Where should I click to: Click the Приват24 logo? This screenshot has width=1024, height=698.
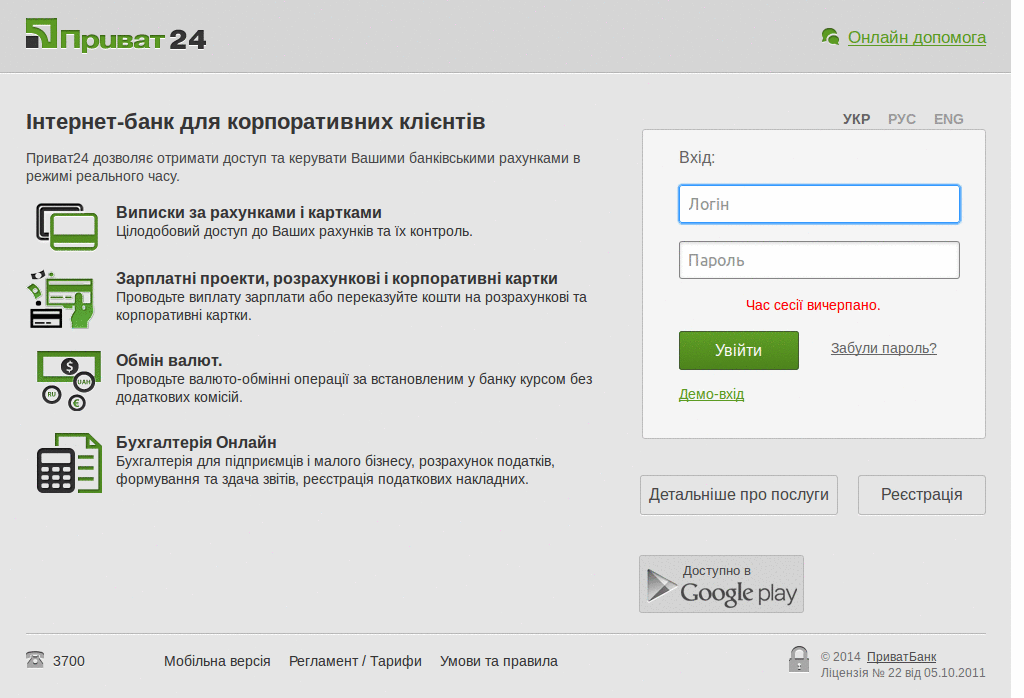click(x=115, y=37)
